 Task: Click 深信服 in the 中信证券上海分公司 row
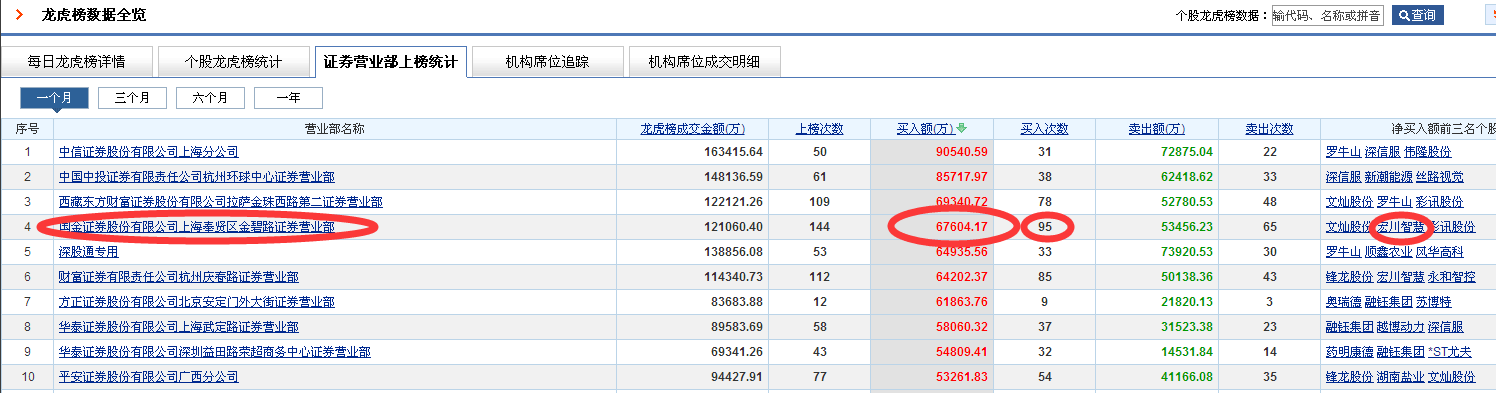click(1383, 152)
